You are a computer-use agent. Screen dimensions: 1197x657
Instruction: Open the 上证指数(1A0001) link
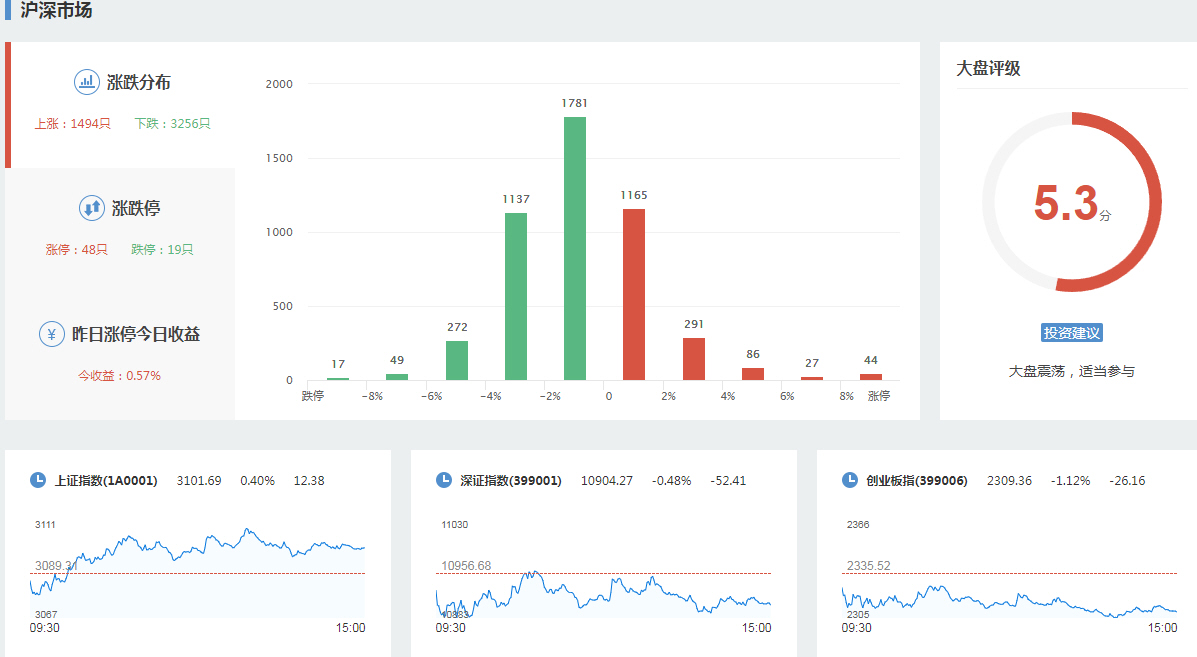click(x=106, y=481)
